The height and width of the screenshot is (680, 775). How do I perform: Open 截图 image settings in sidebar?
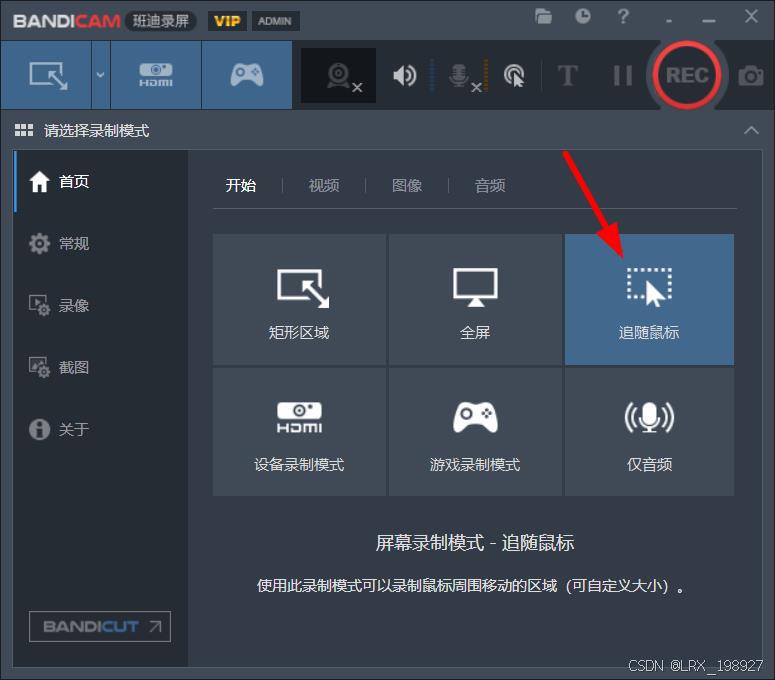tap(101, 367)
